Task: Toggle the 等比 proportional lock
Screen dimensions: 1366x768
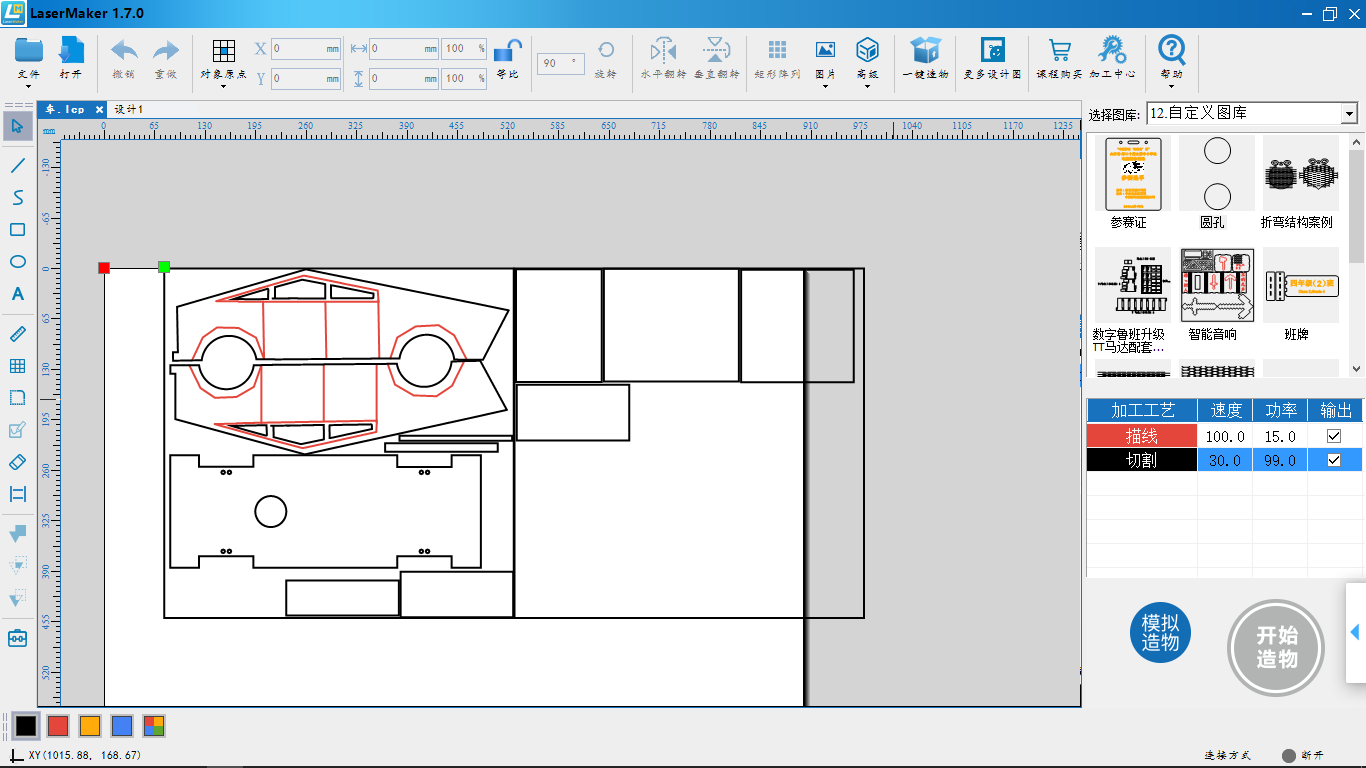Action: coord(508,58)
